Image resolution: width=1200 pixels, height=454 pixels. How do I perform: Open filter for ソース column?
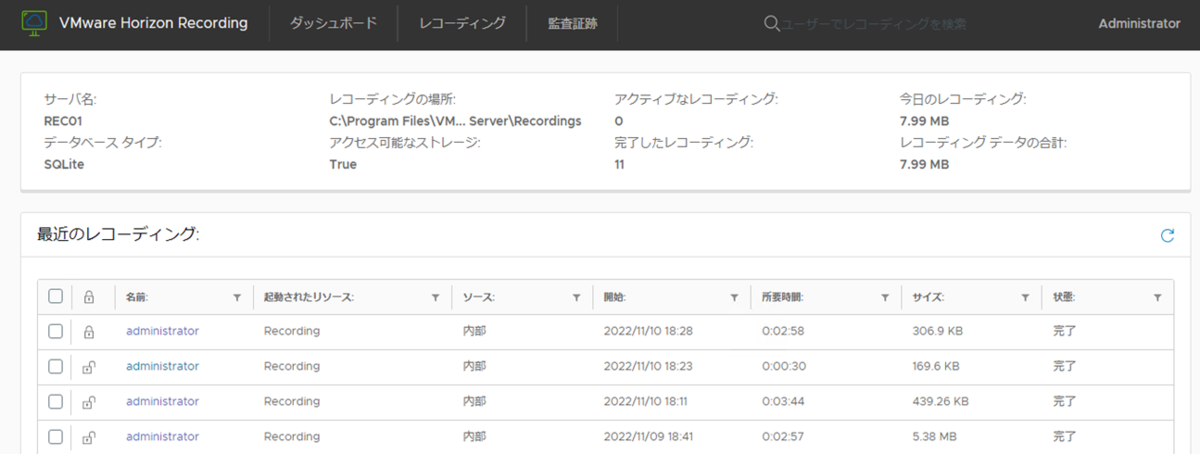(x=577, y=297)
